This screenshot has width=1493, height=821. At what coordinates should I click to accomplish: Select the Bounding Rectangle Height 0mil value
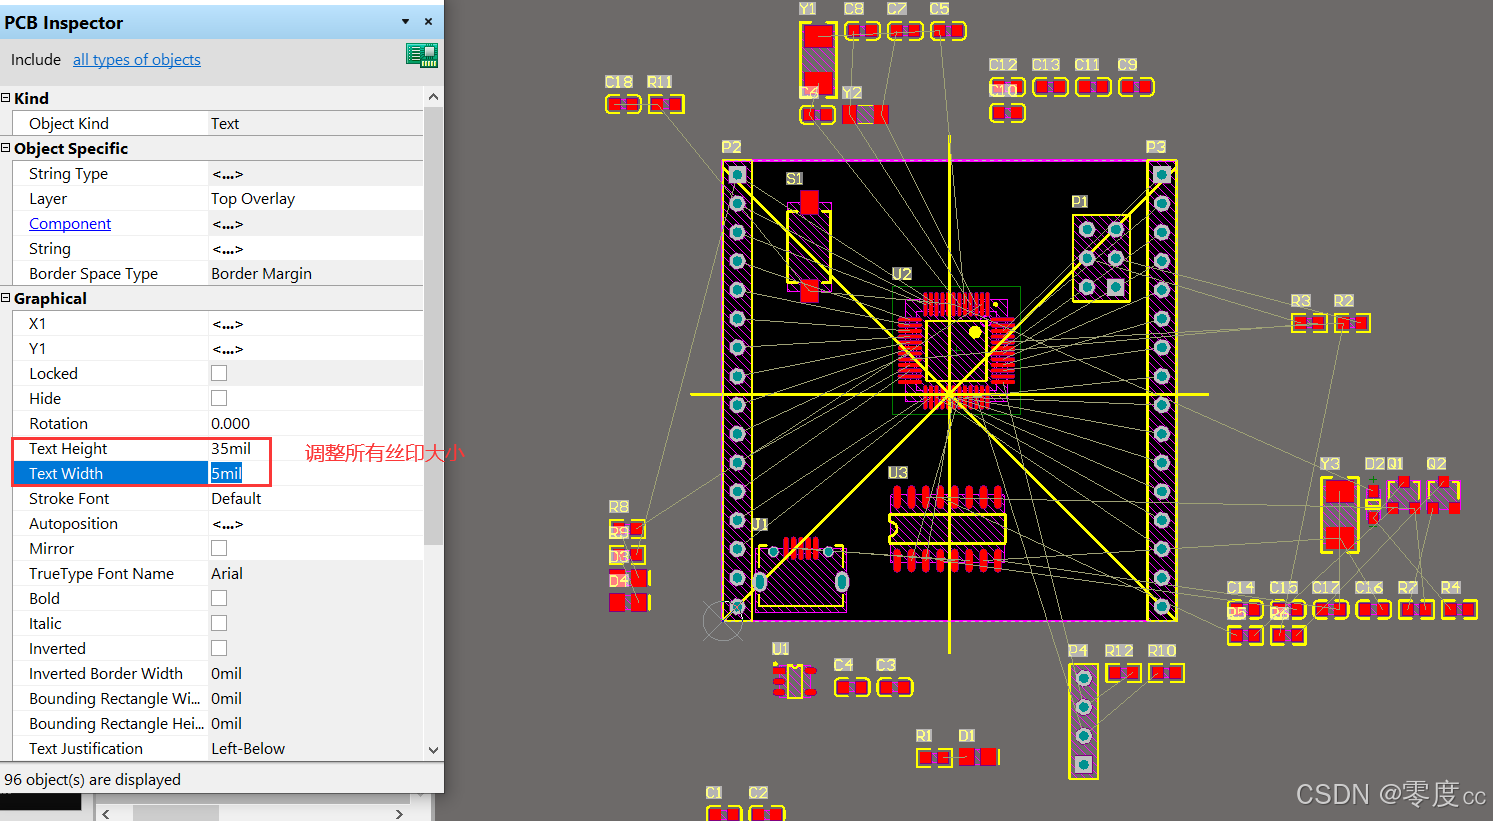click(227, 724)
